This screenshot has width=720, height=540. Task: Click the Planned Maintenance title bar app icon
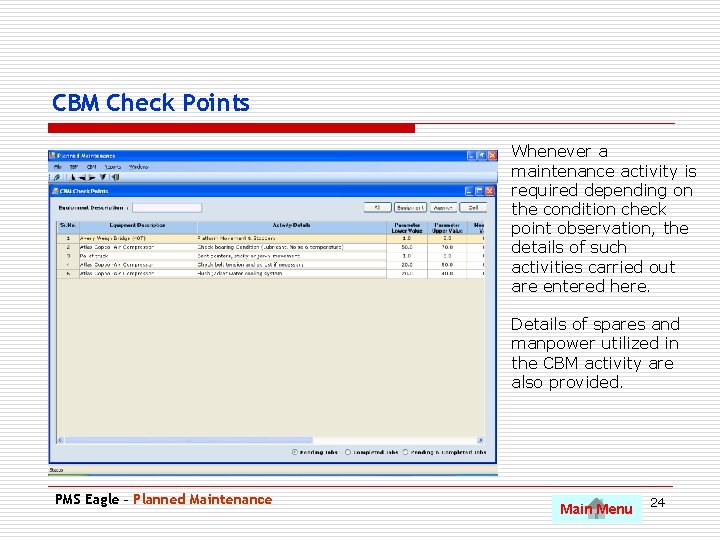click(52, 156)
